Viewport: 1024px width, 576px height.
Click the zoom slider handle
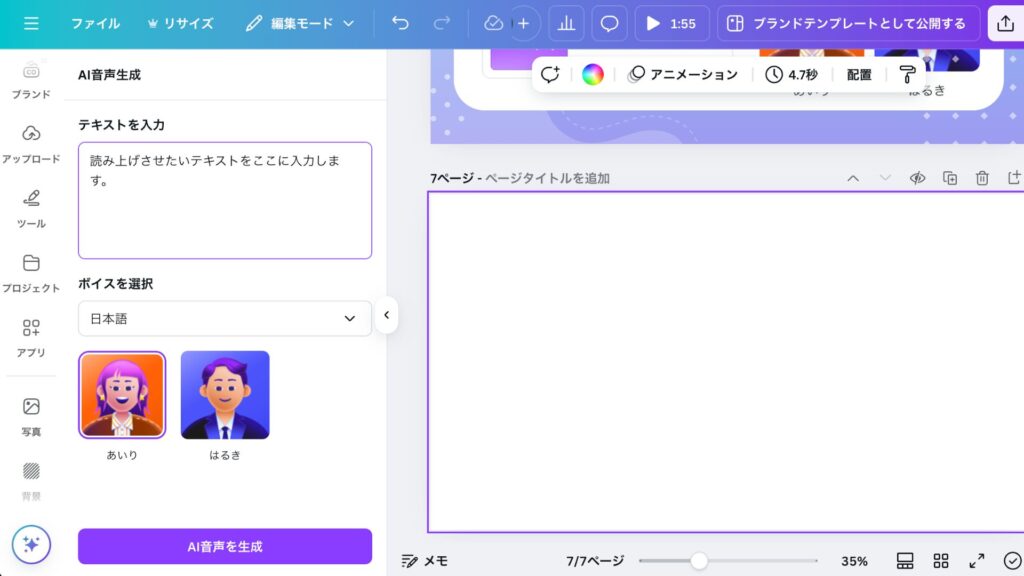699,560
